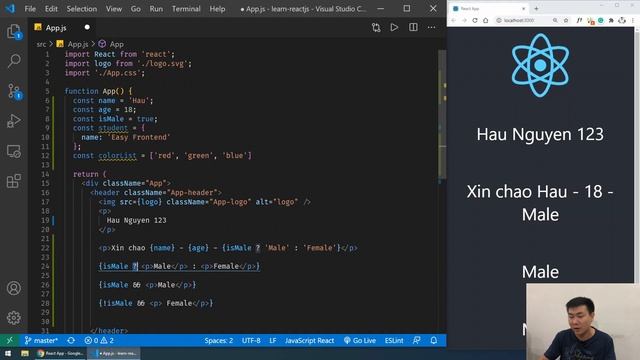Change encoding via UTF-8
Screen dimensions: 640x360
(x=251, y=340)
